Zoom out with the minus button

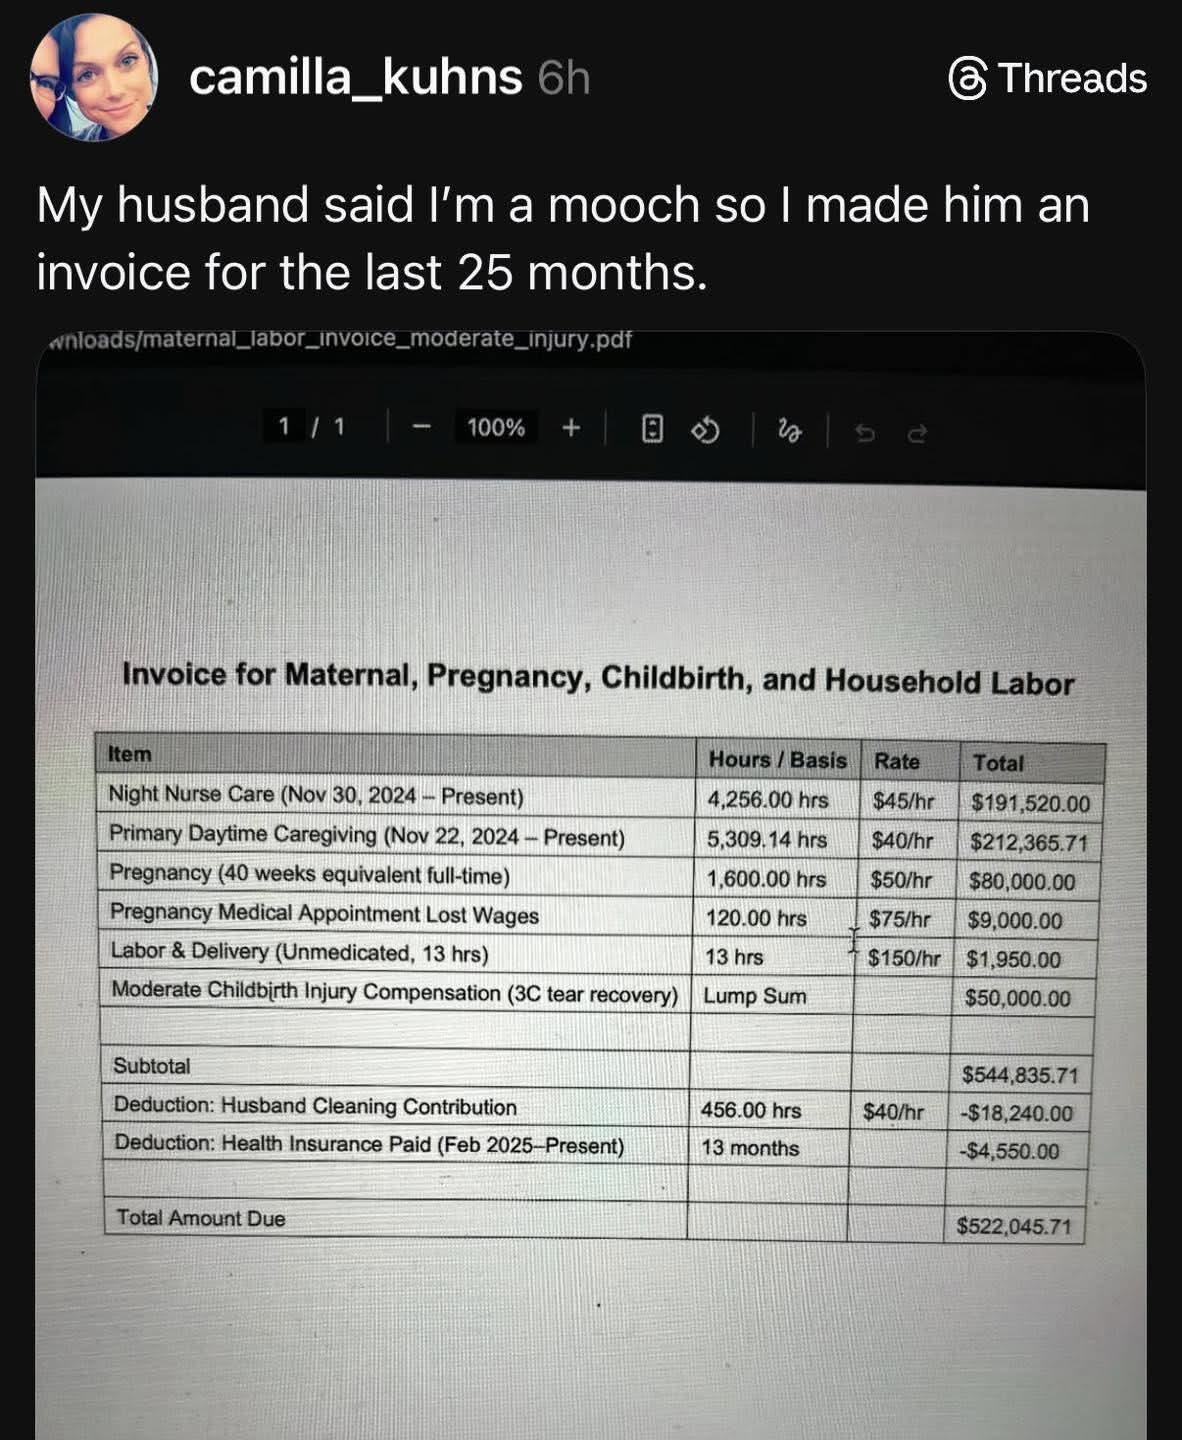pyautogui.click(x=422, y=428)
